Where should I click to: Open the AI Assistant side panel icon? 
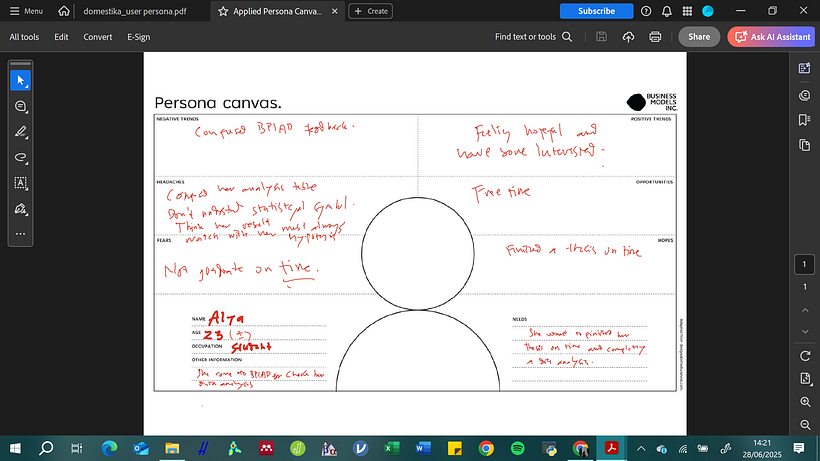804,68
